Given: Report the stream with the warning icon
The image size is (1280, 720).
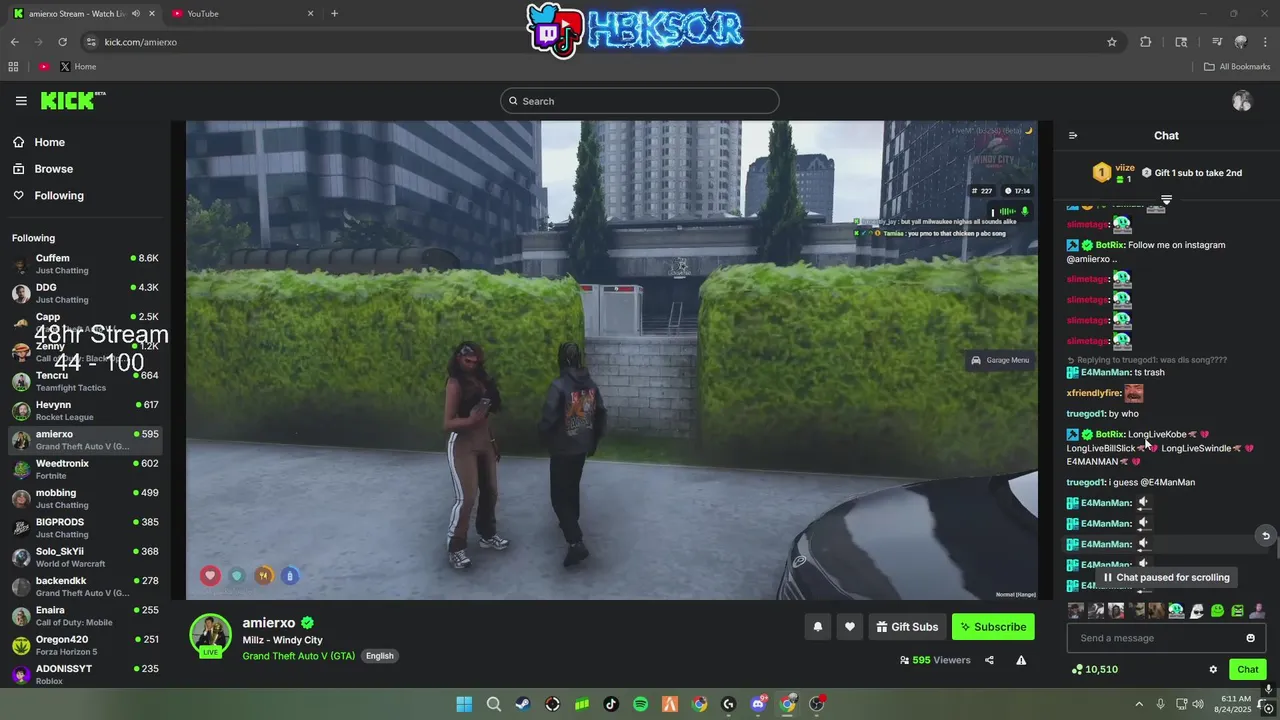Looking at the screenshot, I should coord(1021,660).
